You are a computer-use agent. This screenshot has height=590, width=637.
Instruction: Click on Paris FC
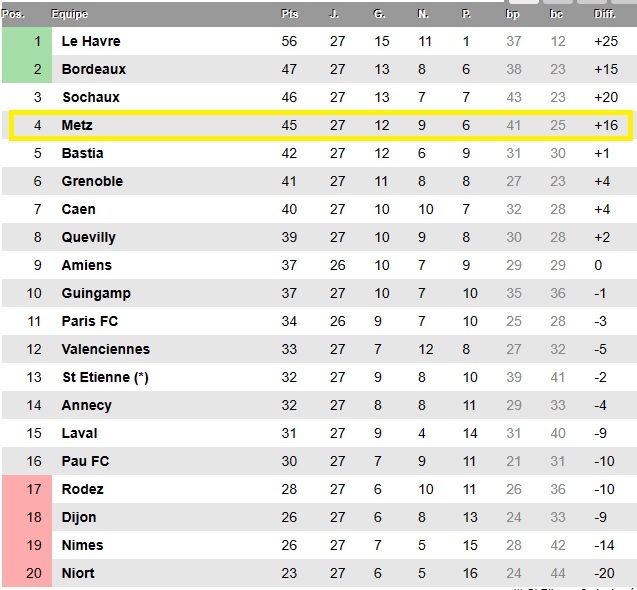pyautogui.click(x=90, y=321)
